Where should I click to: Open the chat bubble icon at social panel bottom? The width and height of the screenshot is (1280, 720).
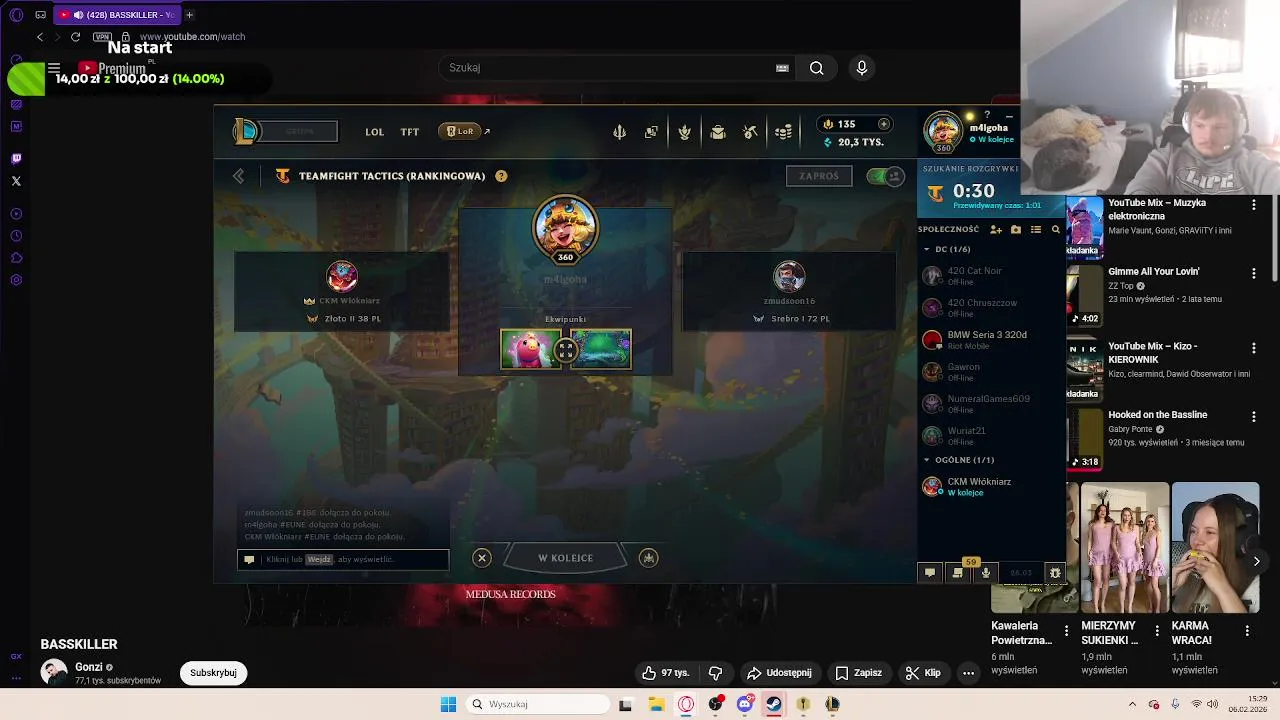pos(930,573)
